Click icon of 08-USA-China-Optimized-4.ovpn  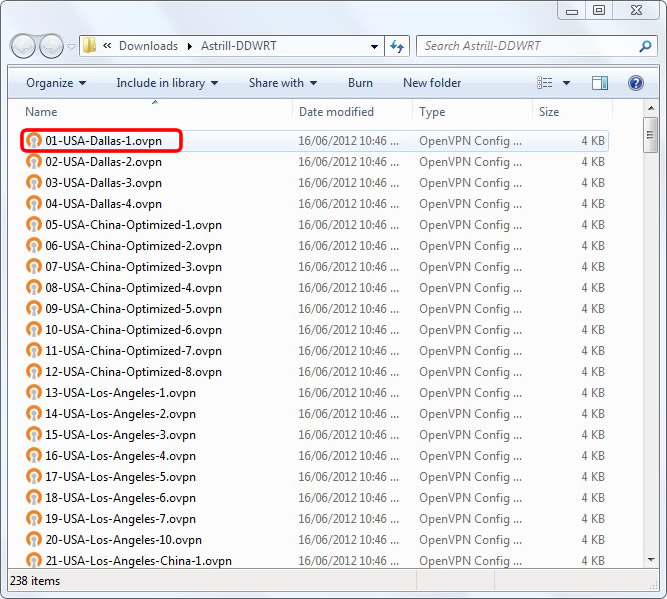click(34, 288)
